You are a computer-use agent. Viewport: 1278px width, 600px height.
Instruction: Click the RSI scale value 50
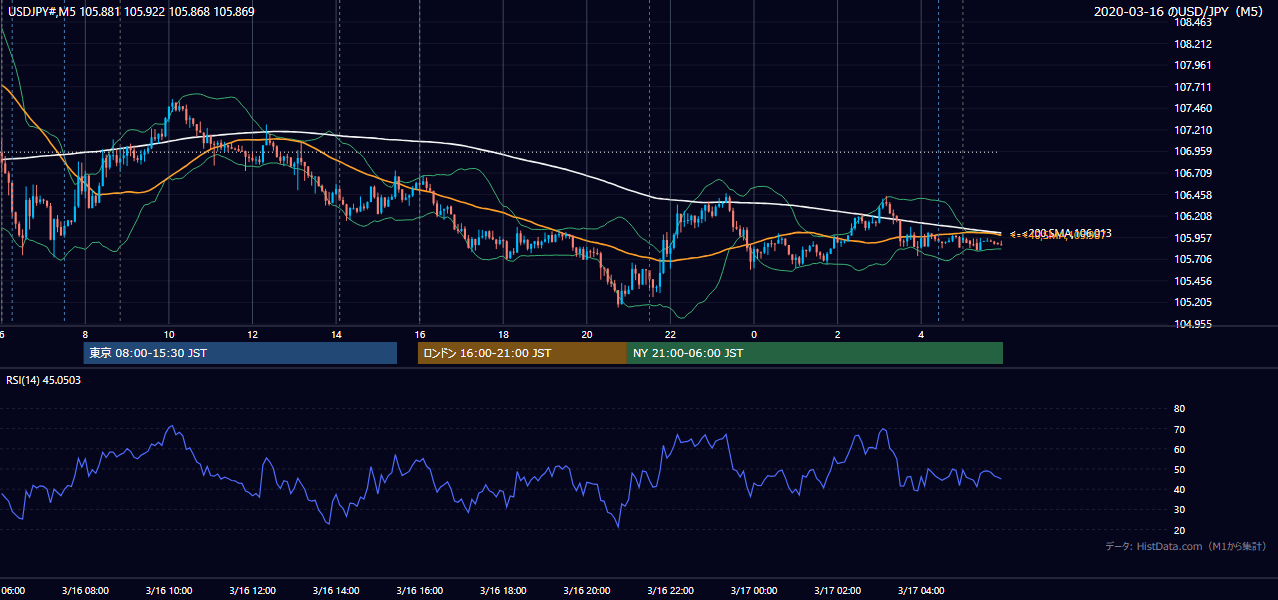1179,469
